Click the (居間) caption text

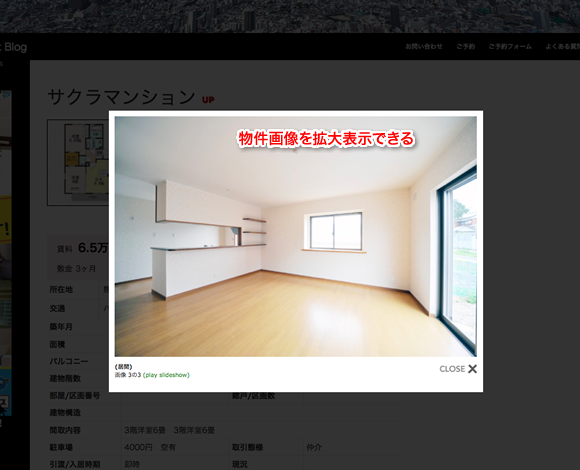pyautogui.click(x=124, y=367)
